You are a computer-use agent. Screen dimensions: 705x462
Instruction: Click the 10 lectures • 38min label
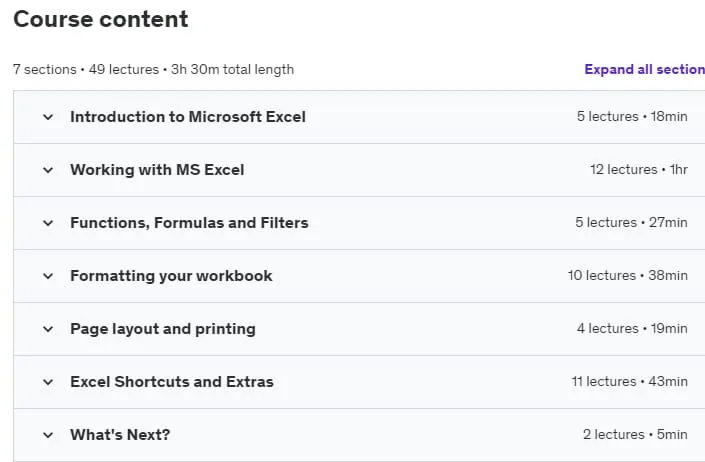coord(628,275)
